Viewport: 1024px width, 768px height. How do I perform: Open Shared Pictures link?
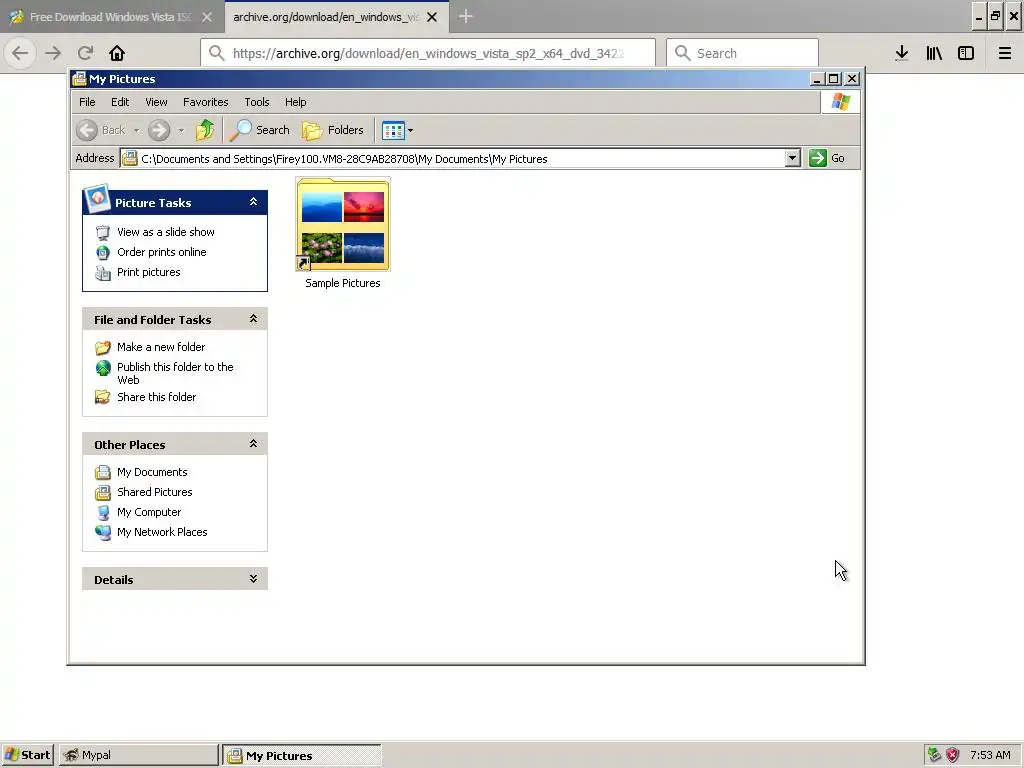tap(154, 492)
